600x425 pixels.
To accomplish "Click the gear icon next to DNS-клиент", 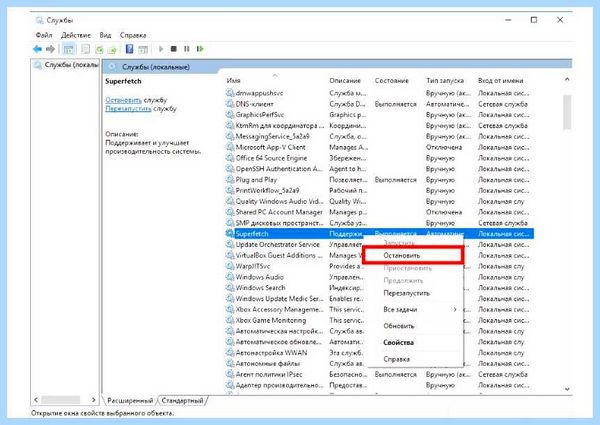I will (230, 104).
